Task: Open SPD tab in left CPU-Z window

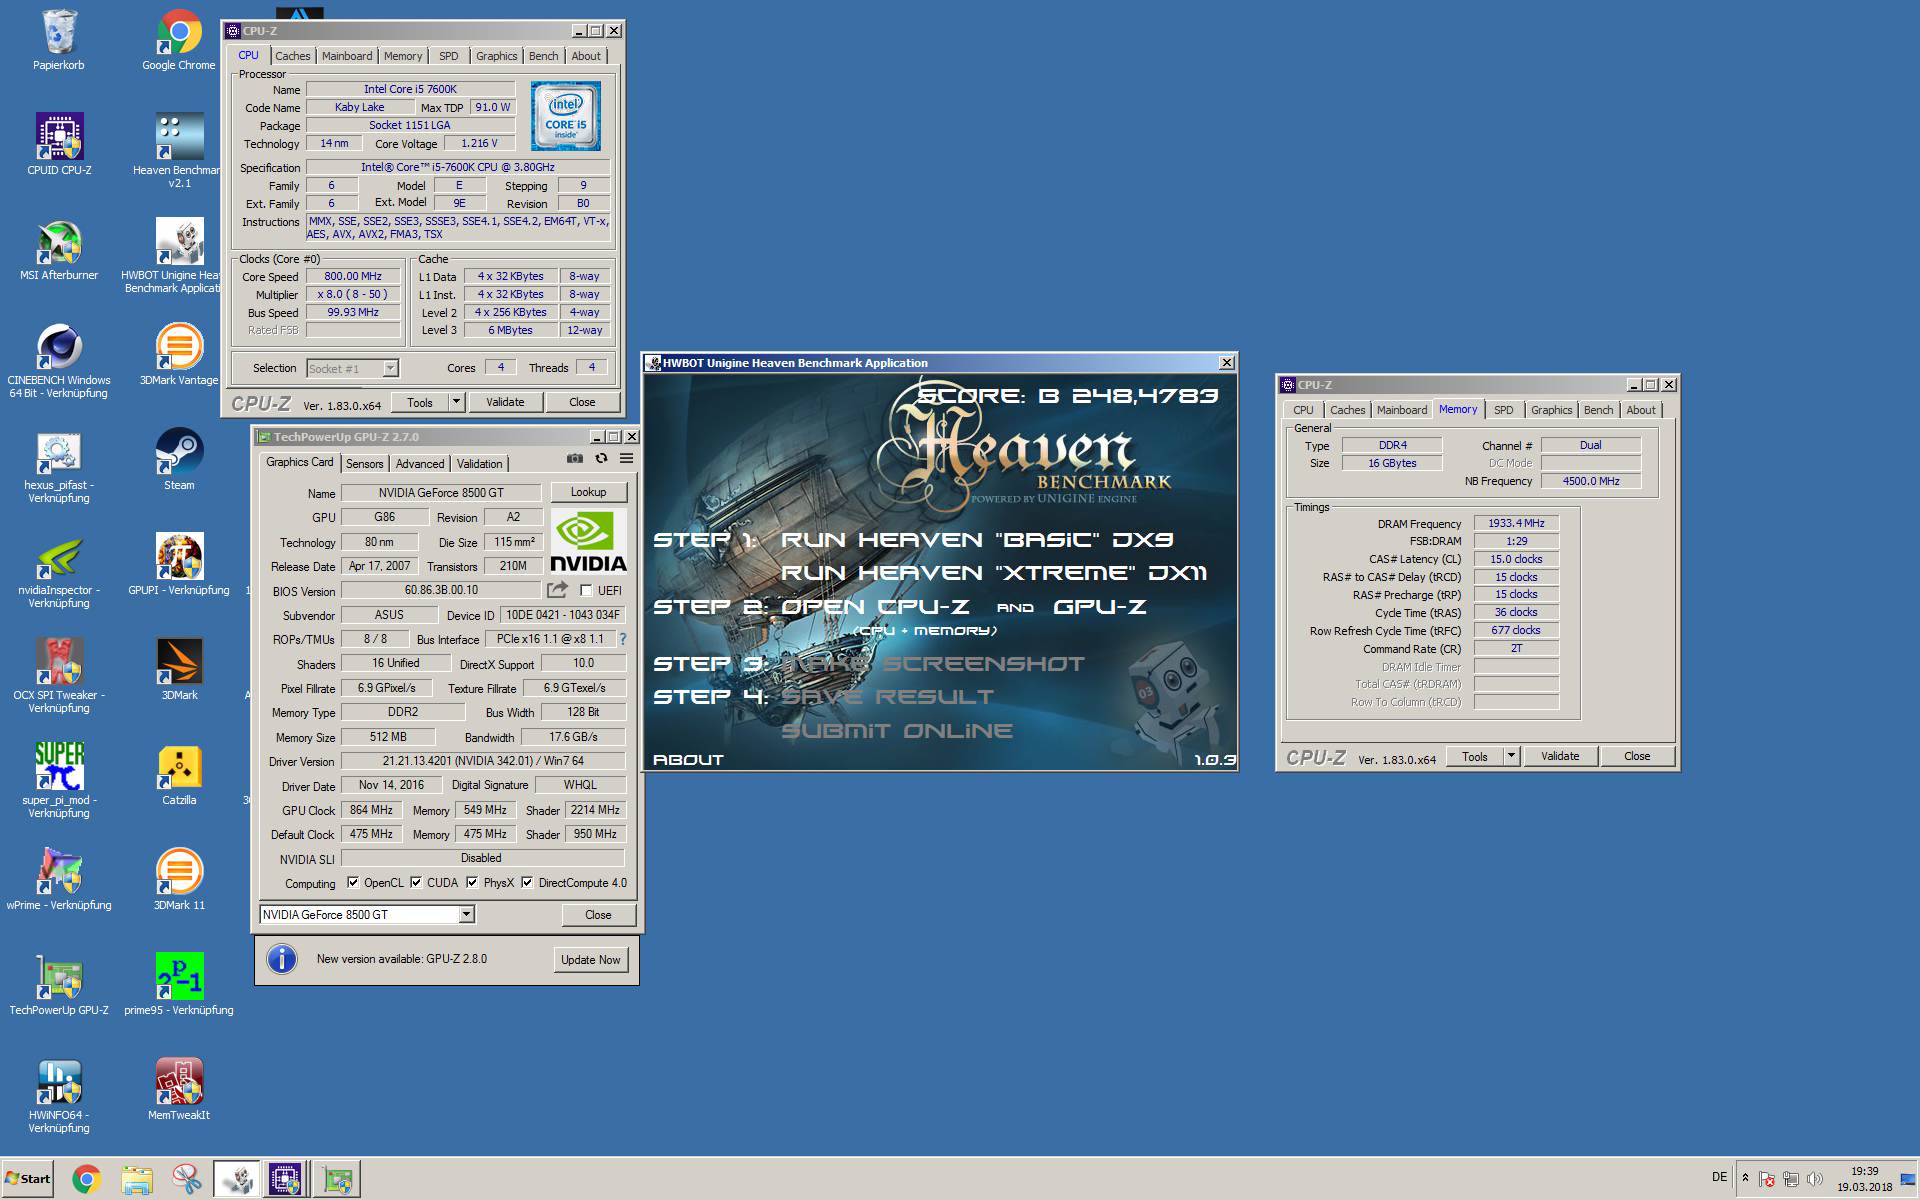Action: click(449, 56)
